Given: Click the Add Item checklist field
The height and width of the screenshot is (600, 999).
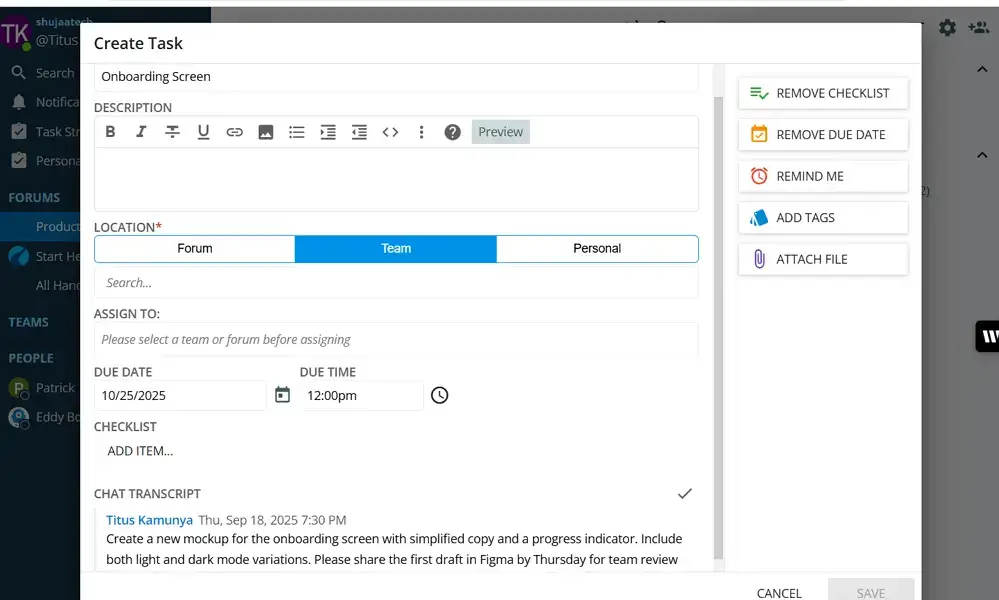Looking at the screenshot, I should [141, 451].
